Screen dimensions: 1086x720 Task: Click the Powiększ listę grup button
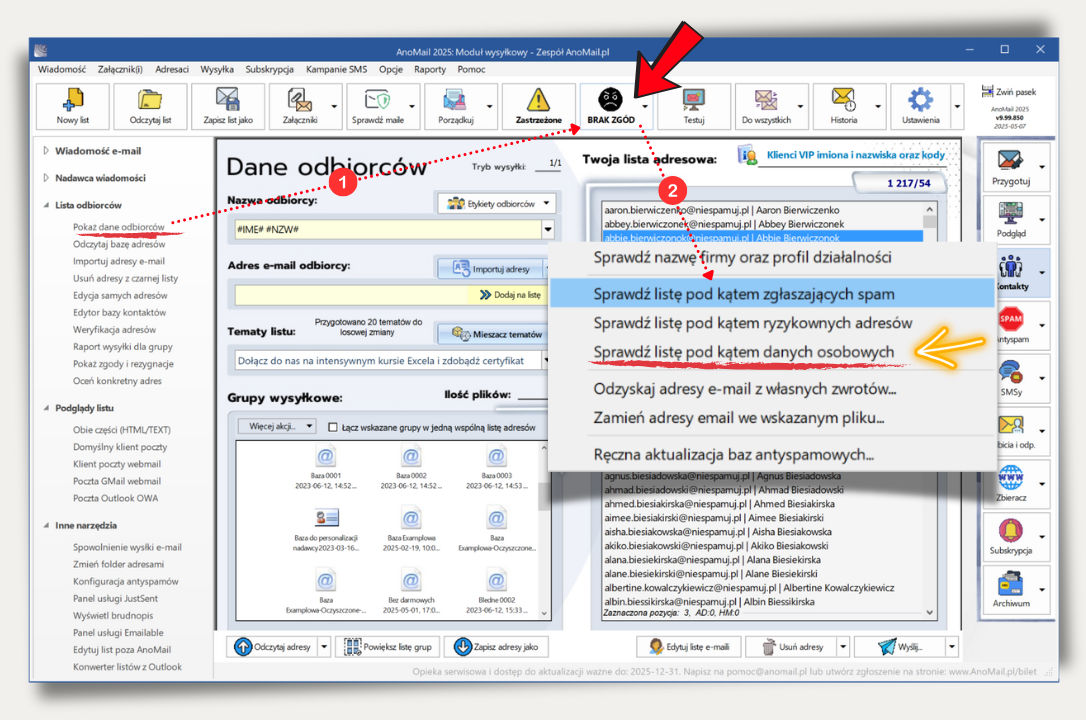click(x=388, y=647)
